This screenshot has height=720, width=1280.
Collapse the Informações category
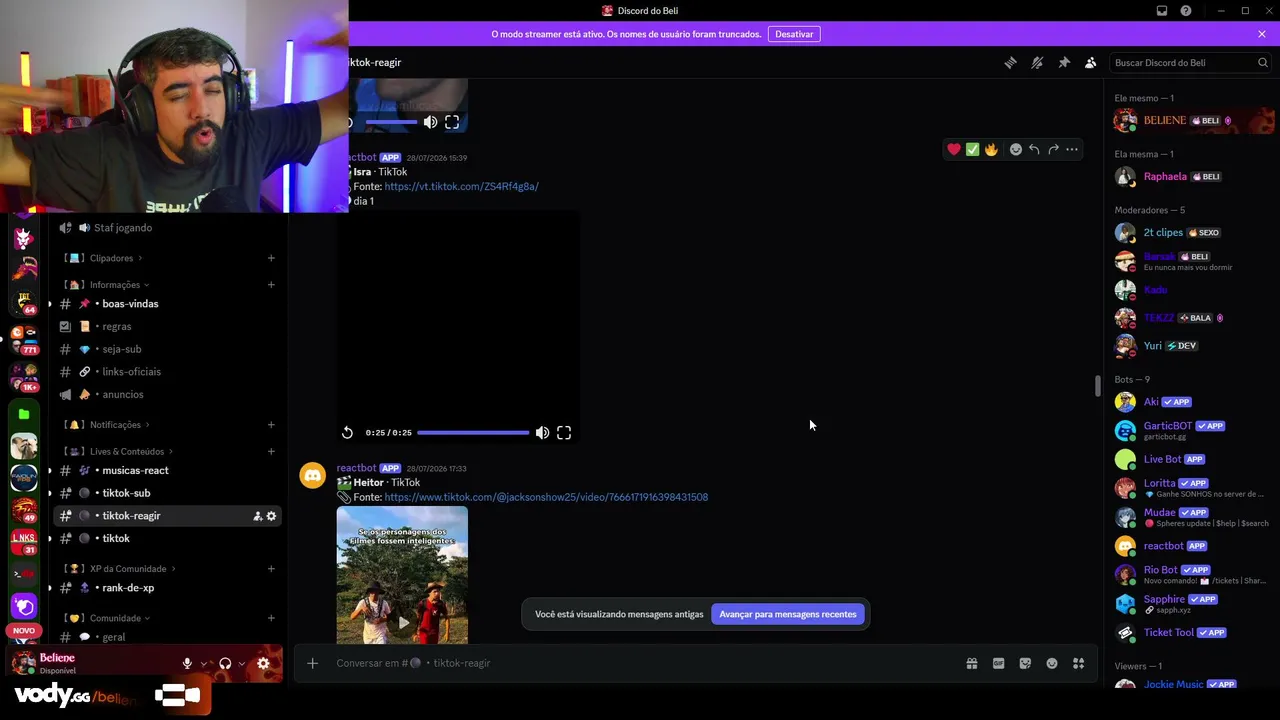pyautogui.click(x=115, y=285)
